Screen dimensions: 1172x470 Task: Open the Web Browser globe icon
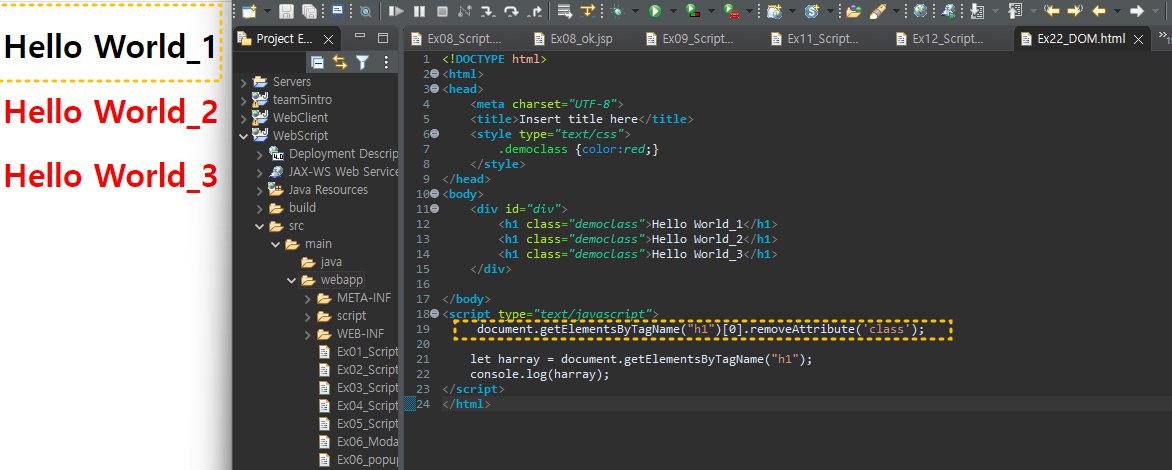[x=920, y=11]
